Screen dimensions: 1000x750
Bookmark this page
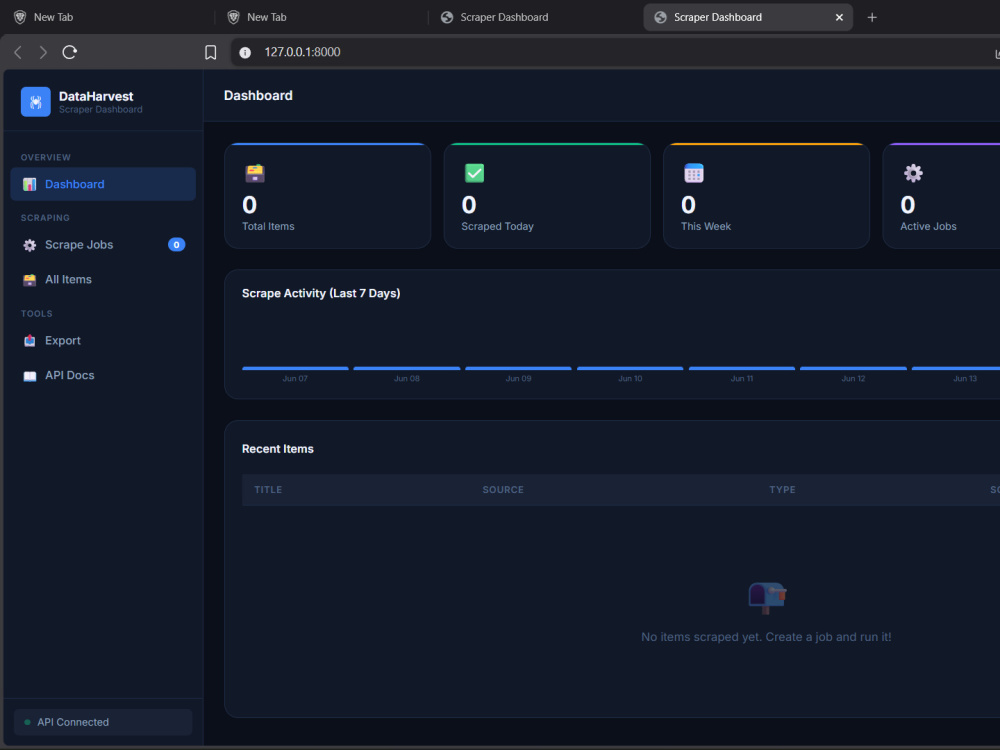[210, 52]
